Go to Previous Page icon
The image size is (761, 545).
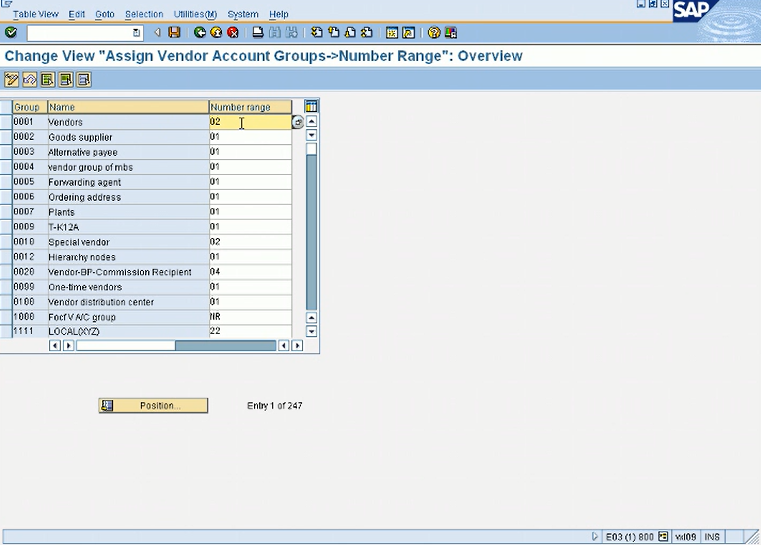(x=334, y=33)
